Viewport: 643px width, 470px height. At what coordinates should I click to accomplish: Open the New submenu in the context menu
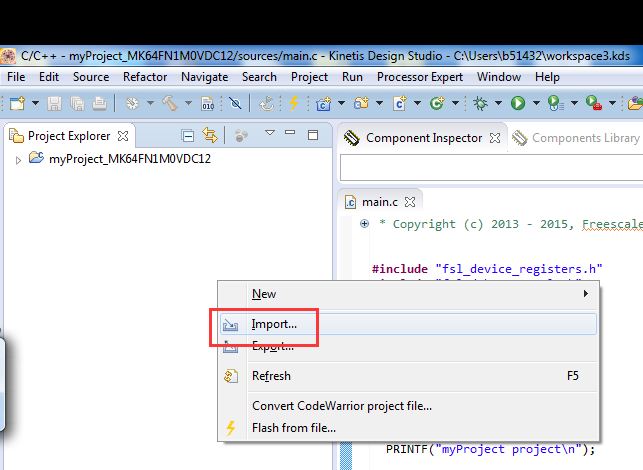408,294
